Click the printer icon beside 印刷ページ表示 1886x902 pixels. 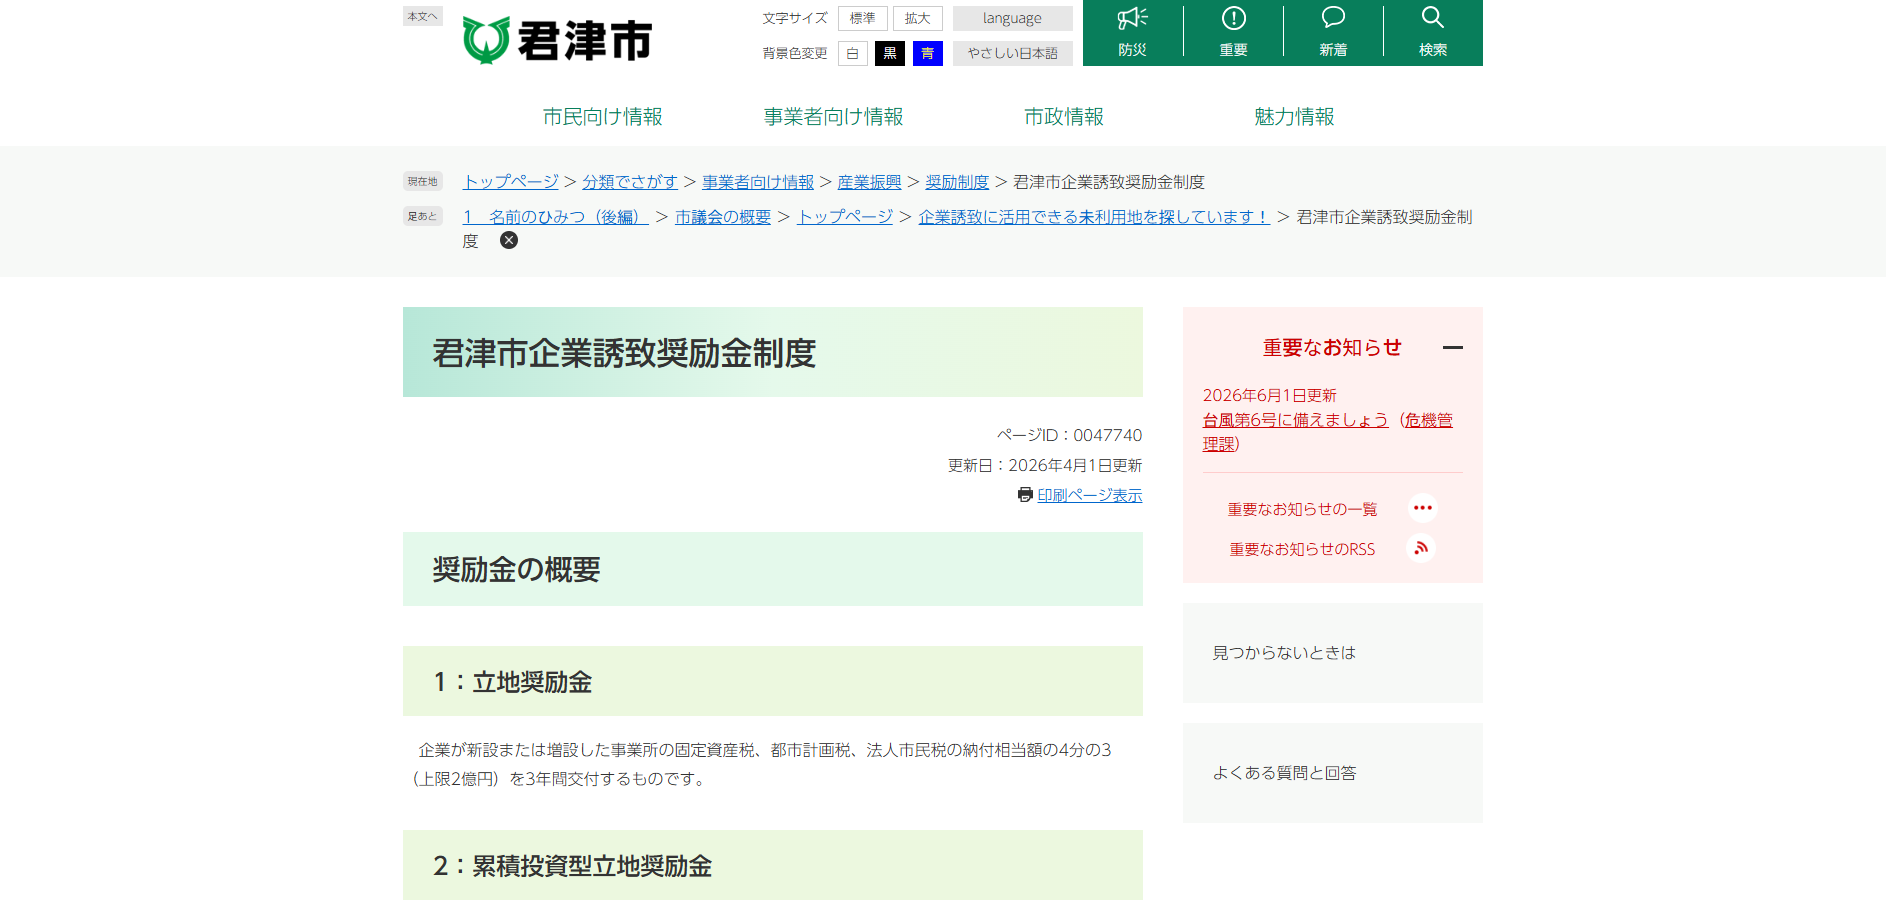point(1025,495)
